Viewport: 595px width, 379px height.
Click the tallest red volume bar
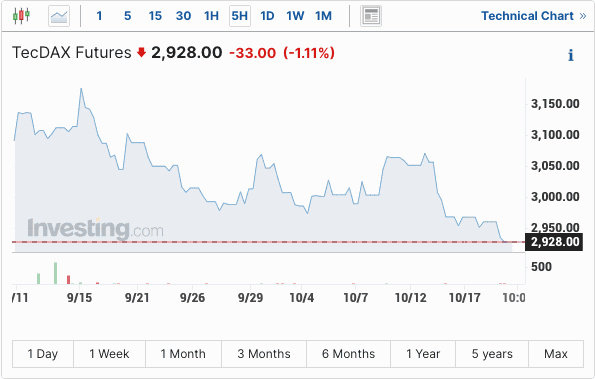tap(69, 280)
